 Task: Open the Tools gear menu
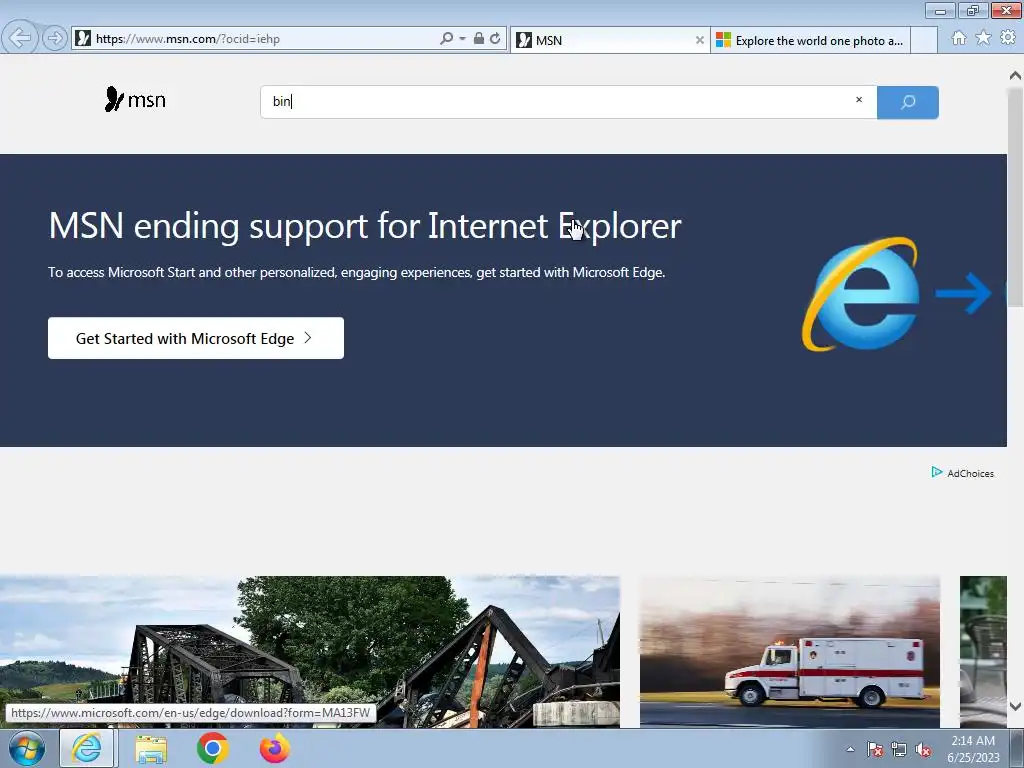(1008, 38)
